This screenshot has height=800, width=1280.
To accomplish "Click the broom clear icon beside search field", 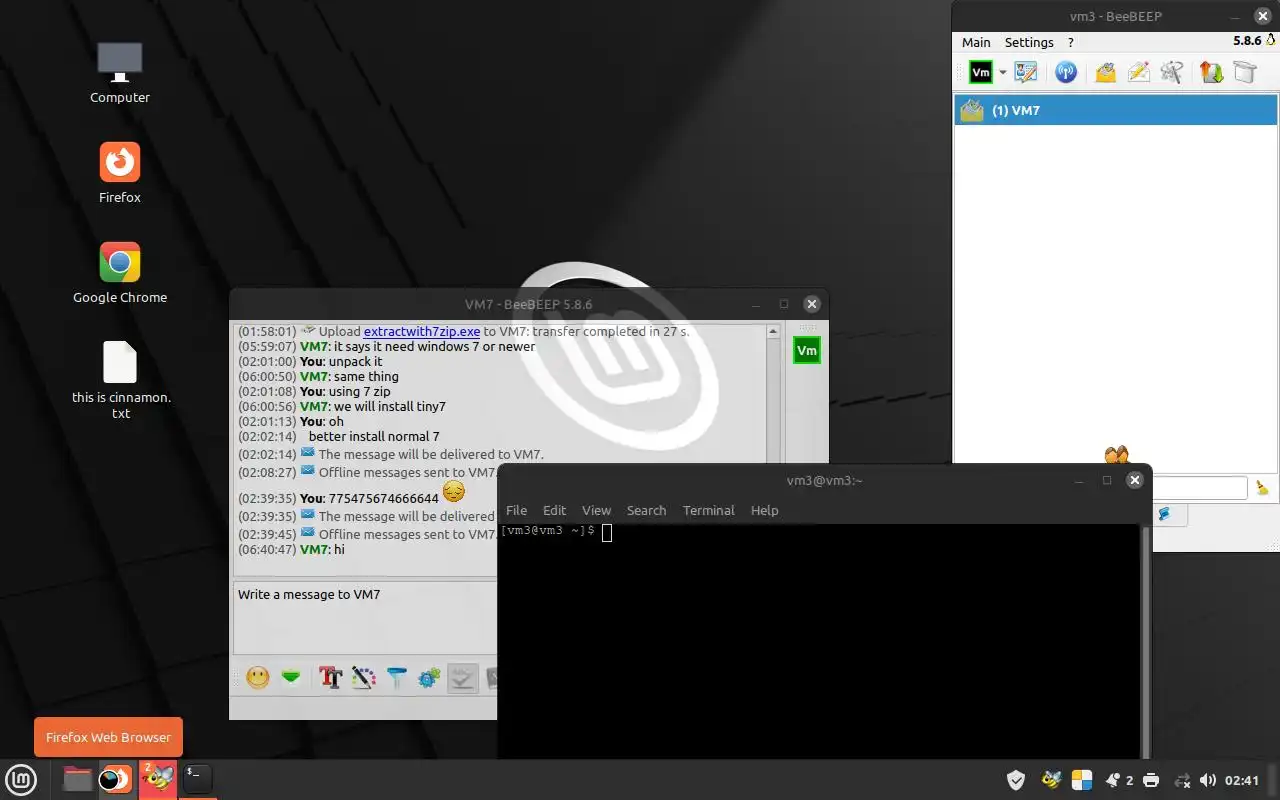I will coord(1262,488).
